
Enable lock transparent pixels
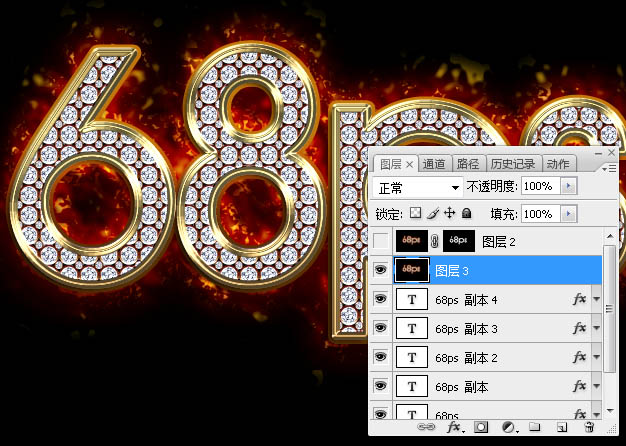(x=416, y=214)
